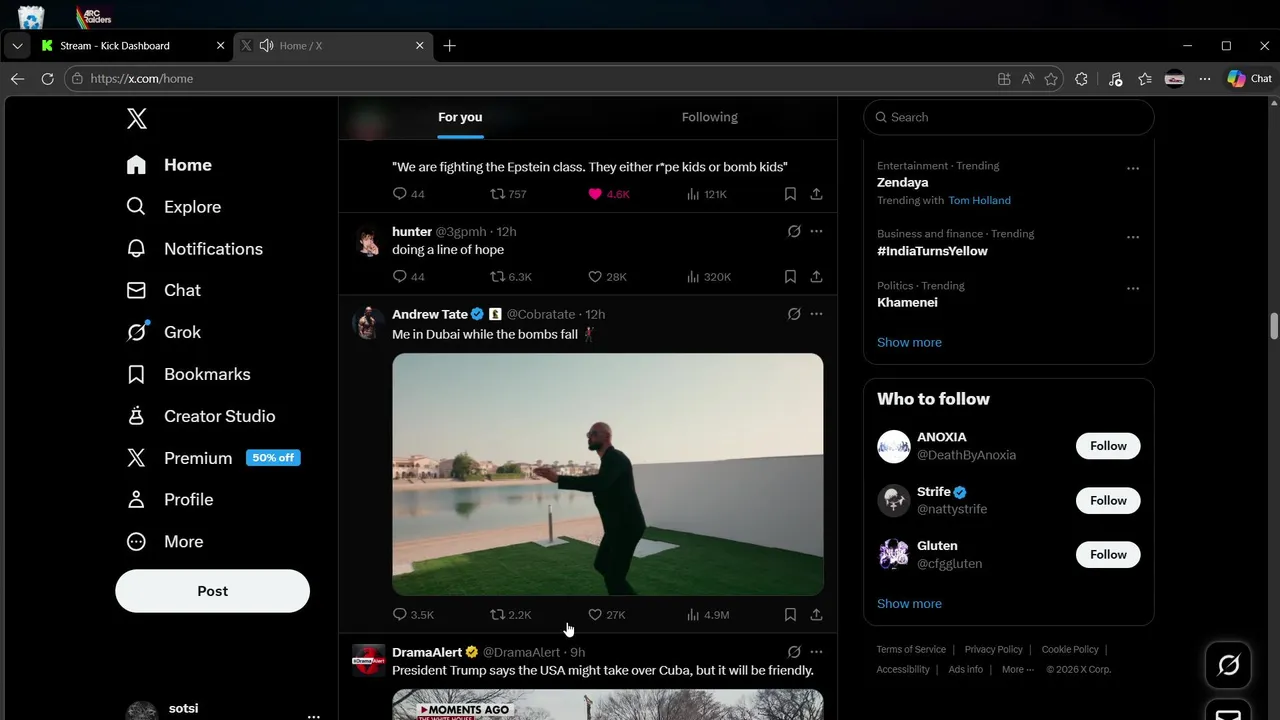Switch to the Following tab

710,117
